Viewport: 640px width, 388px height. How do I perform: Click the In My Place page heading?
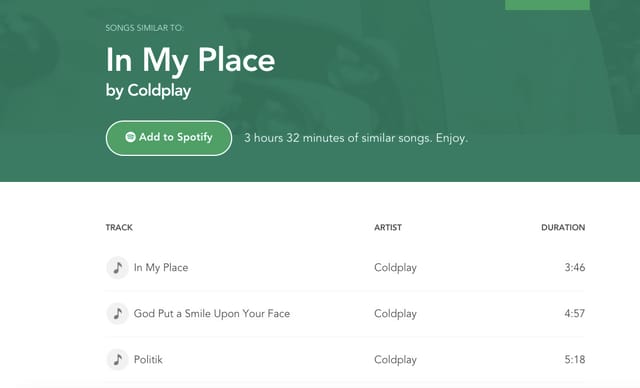tap(190, 60)
